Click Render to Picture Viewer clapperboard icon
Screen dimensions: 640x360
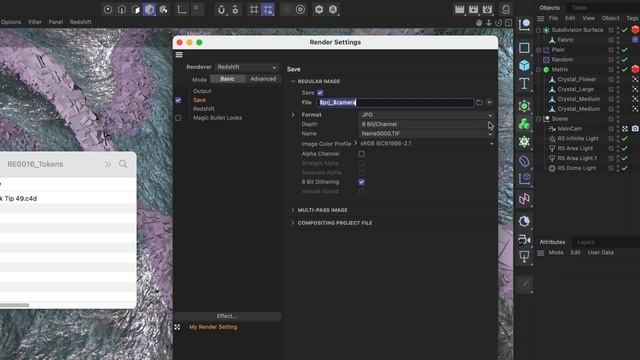point(473,9)
